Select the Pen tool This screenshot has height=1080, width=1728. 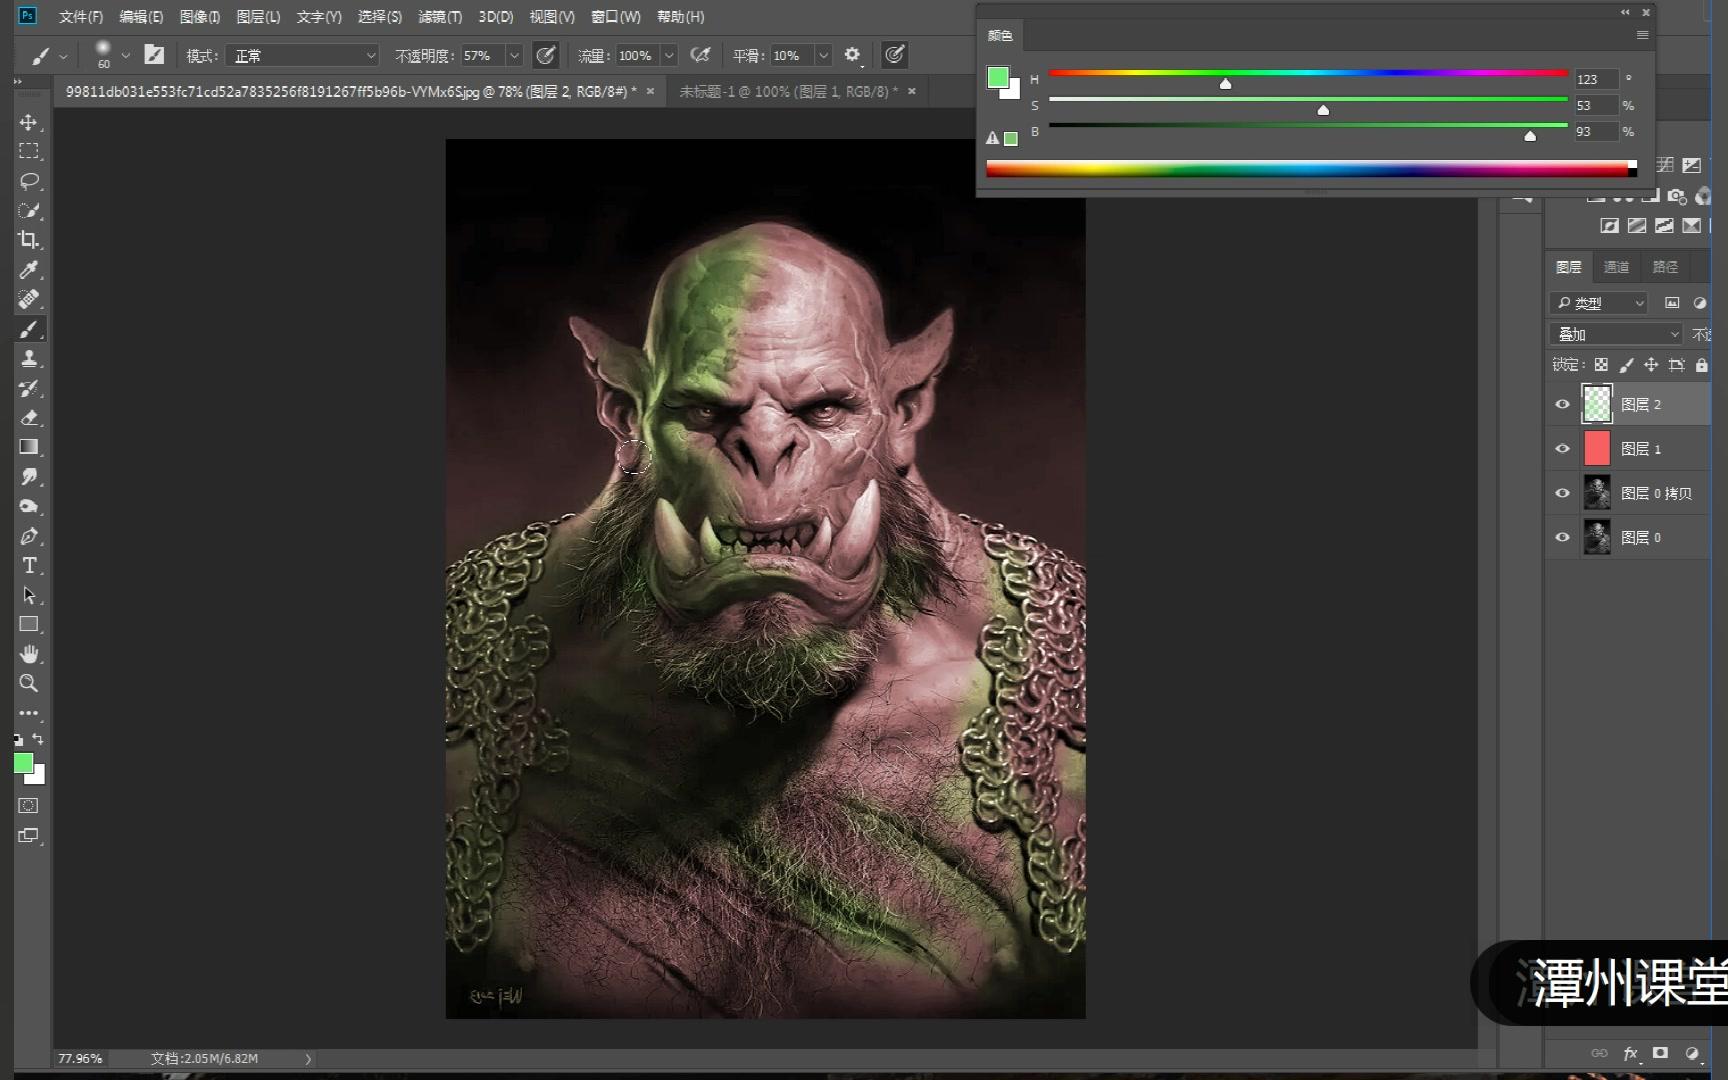28,536
